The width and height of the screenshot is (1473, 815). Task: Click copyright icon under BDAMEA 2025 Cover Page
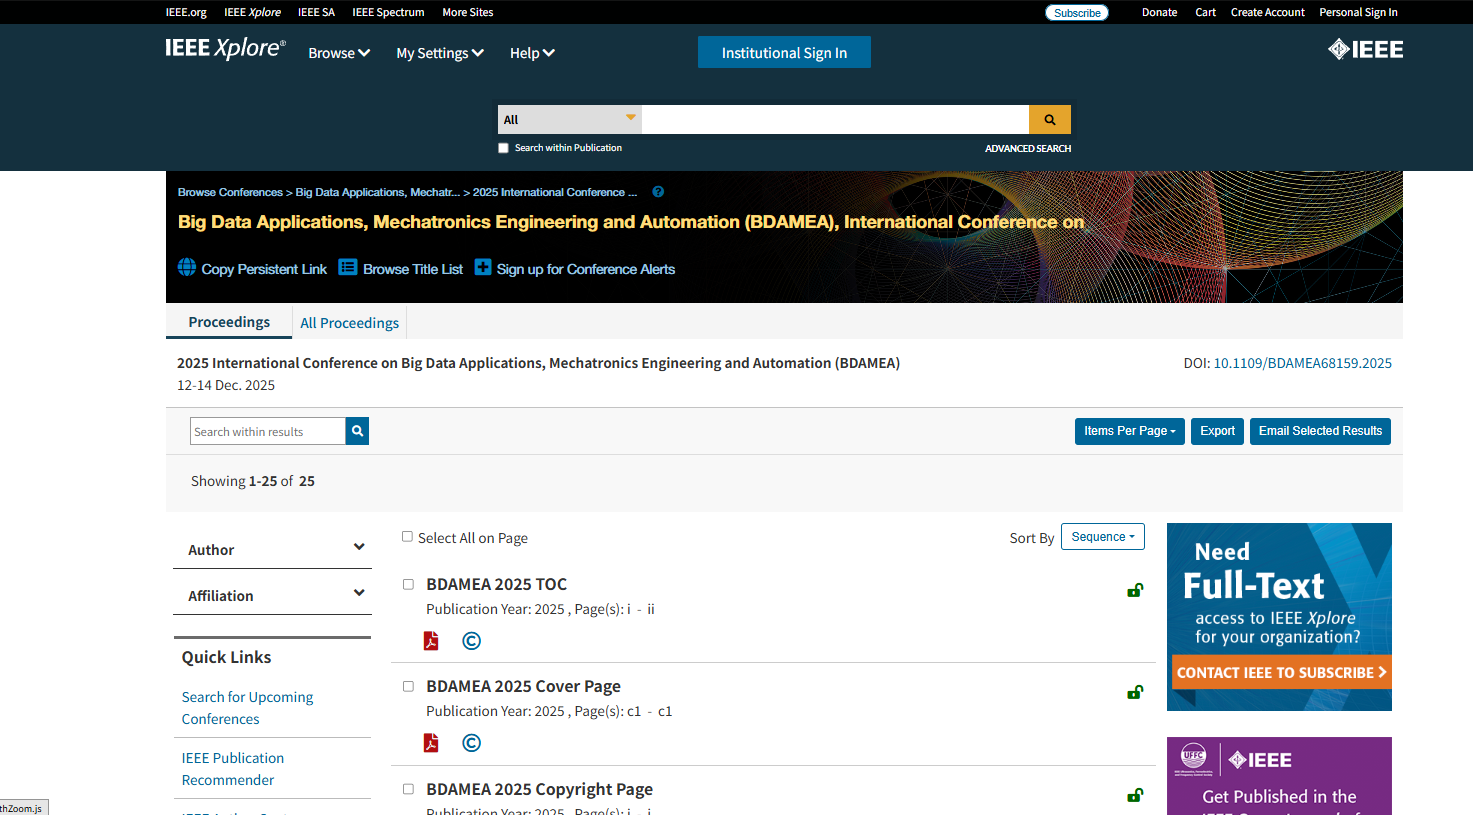pos(472,743)
